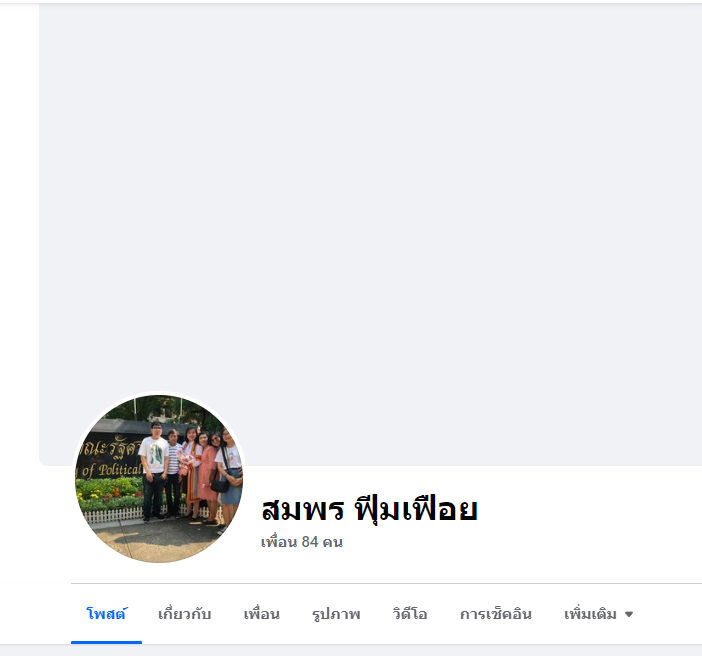Click the group of people in profile photo
The image size is (702, 656).
click(x=191, y=476)
